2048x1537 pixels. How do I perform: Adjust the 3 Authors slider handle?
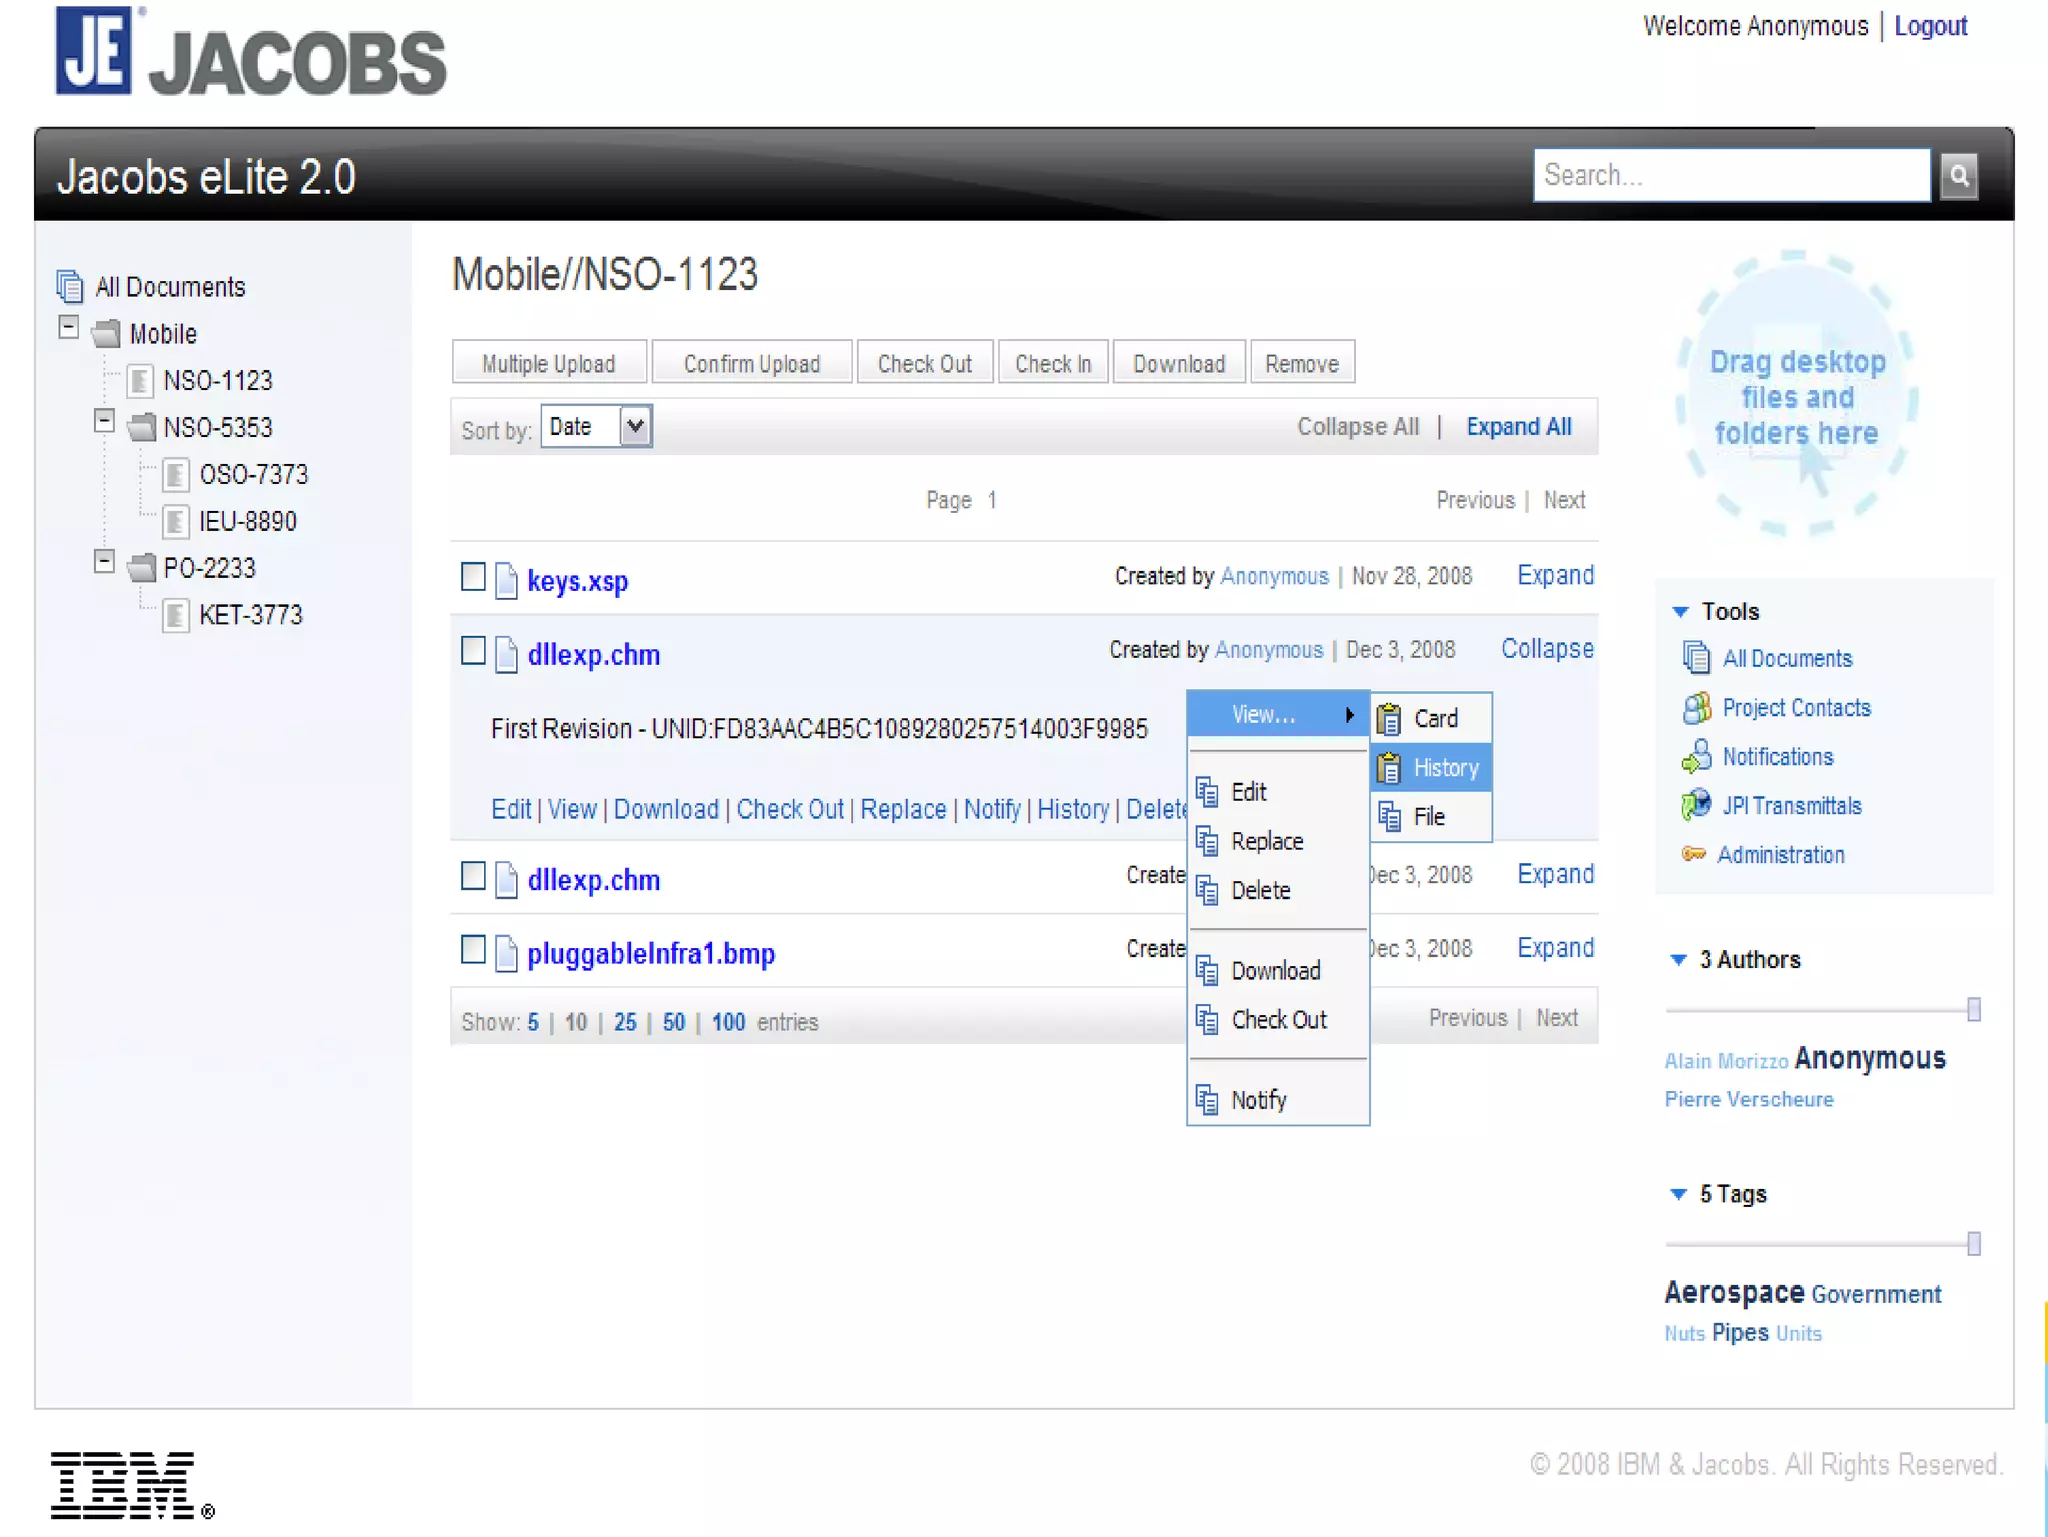pyautogui.click(x=1974, y=1010)
